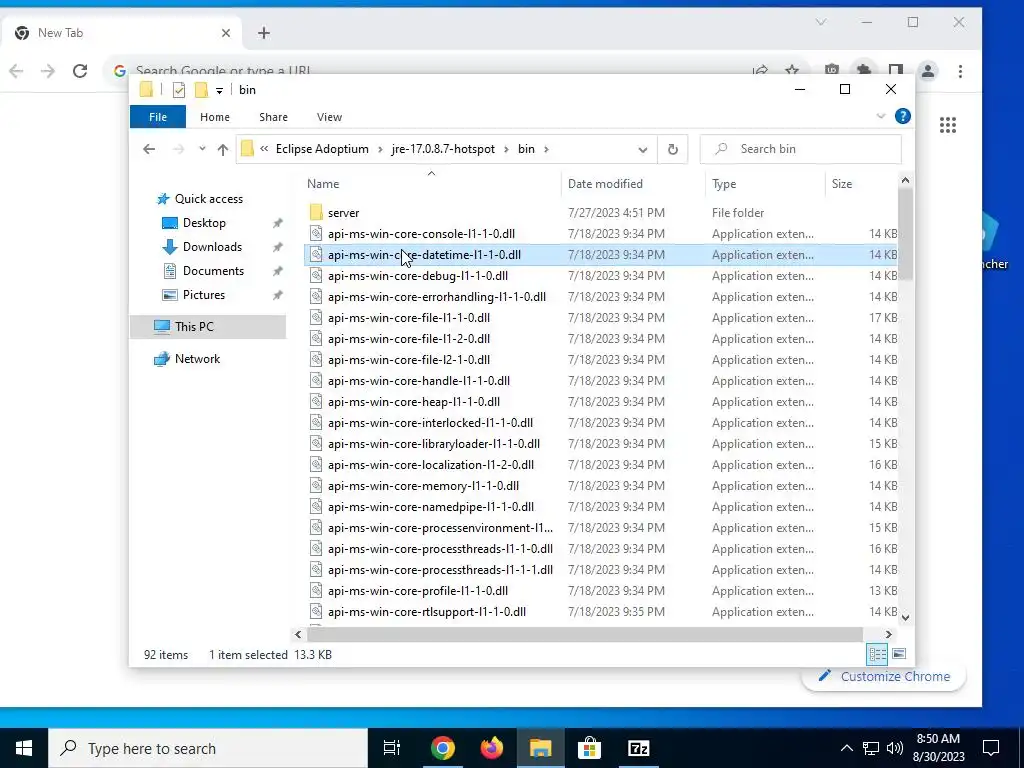The height and width of the screenshot is (768, 1024).
Task: Open Chrome profile avatar icon
Action: pos(927,71)
